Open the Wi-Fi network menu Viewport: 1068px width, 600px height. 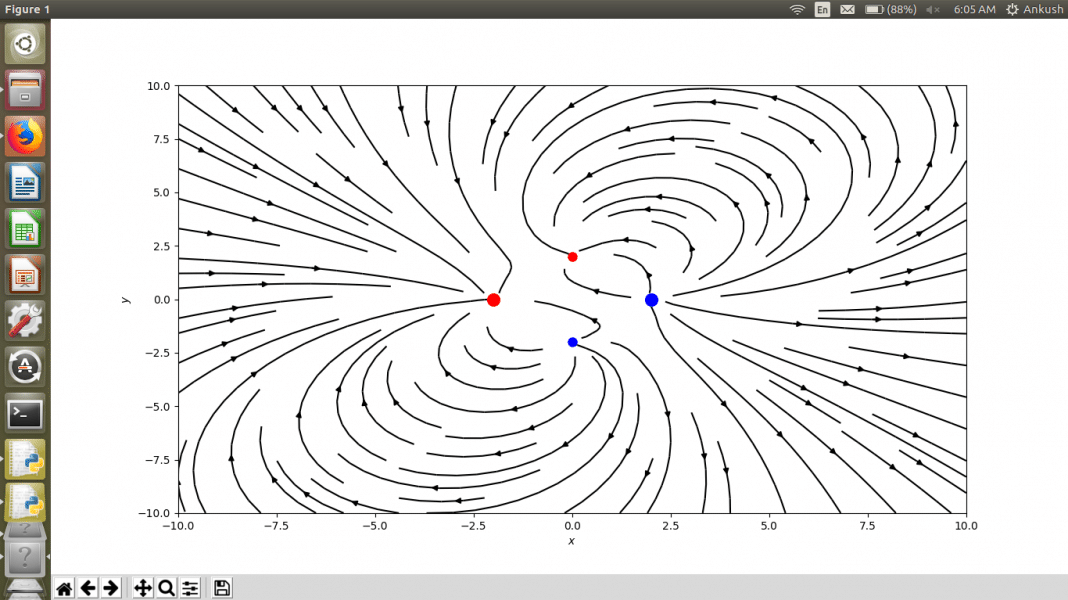tap(797, 9)
